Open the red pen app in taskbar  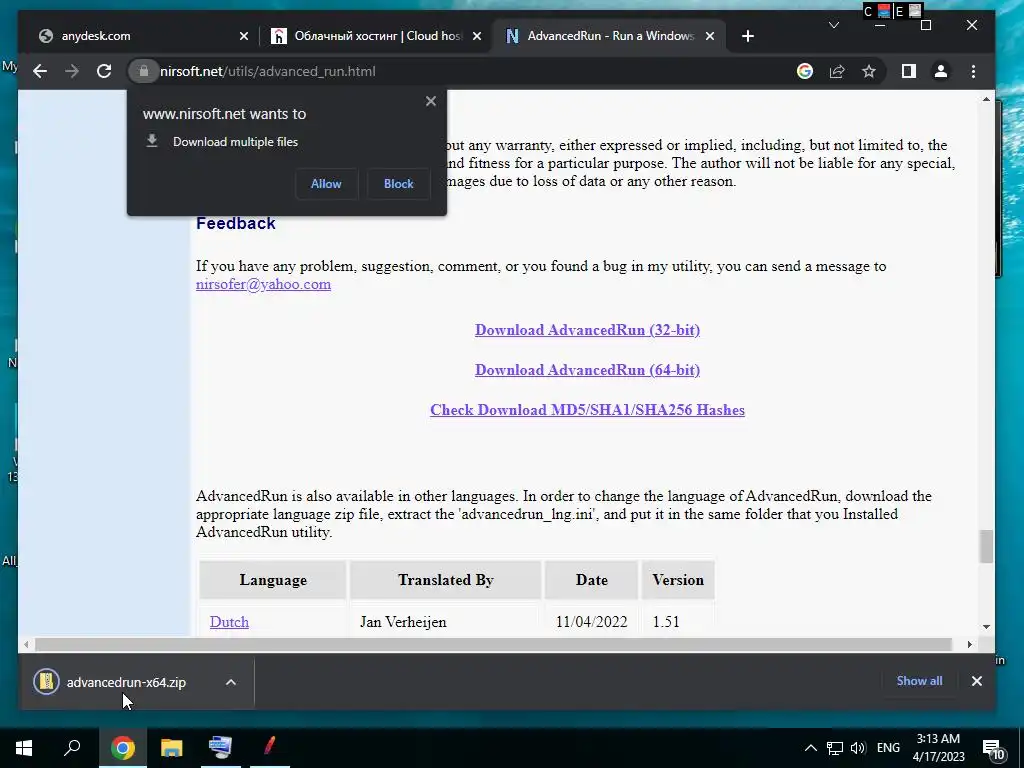[269, 748]
